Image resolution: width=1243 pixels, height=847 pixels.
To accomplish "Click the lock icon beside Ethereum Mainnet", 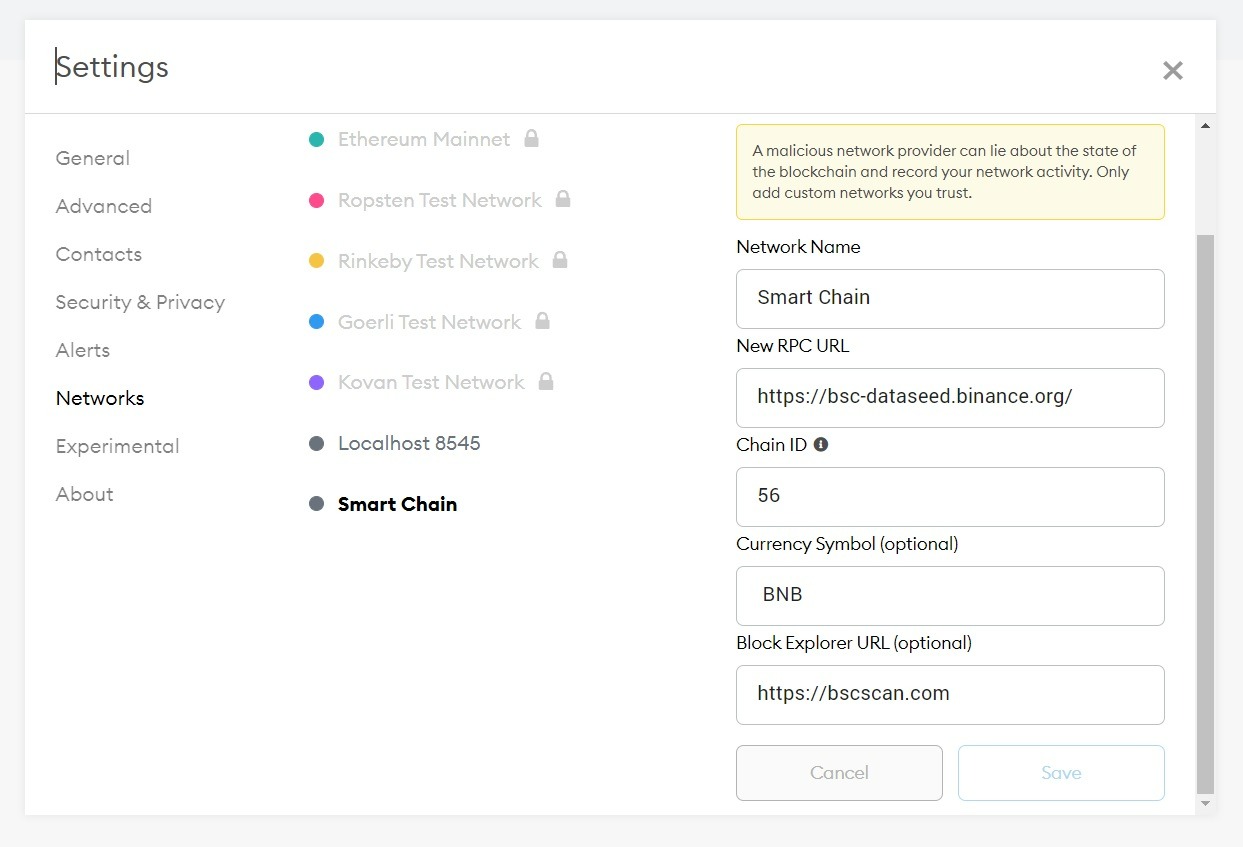I will [x=532, y=138].
